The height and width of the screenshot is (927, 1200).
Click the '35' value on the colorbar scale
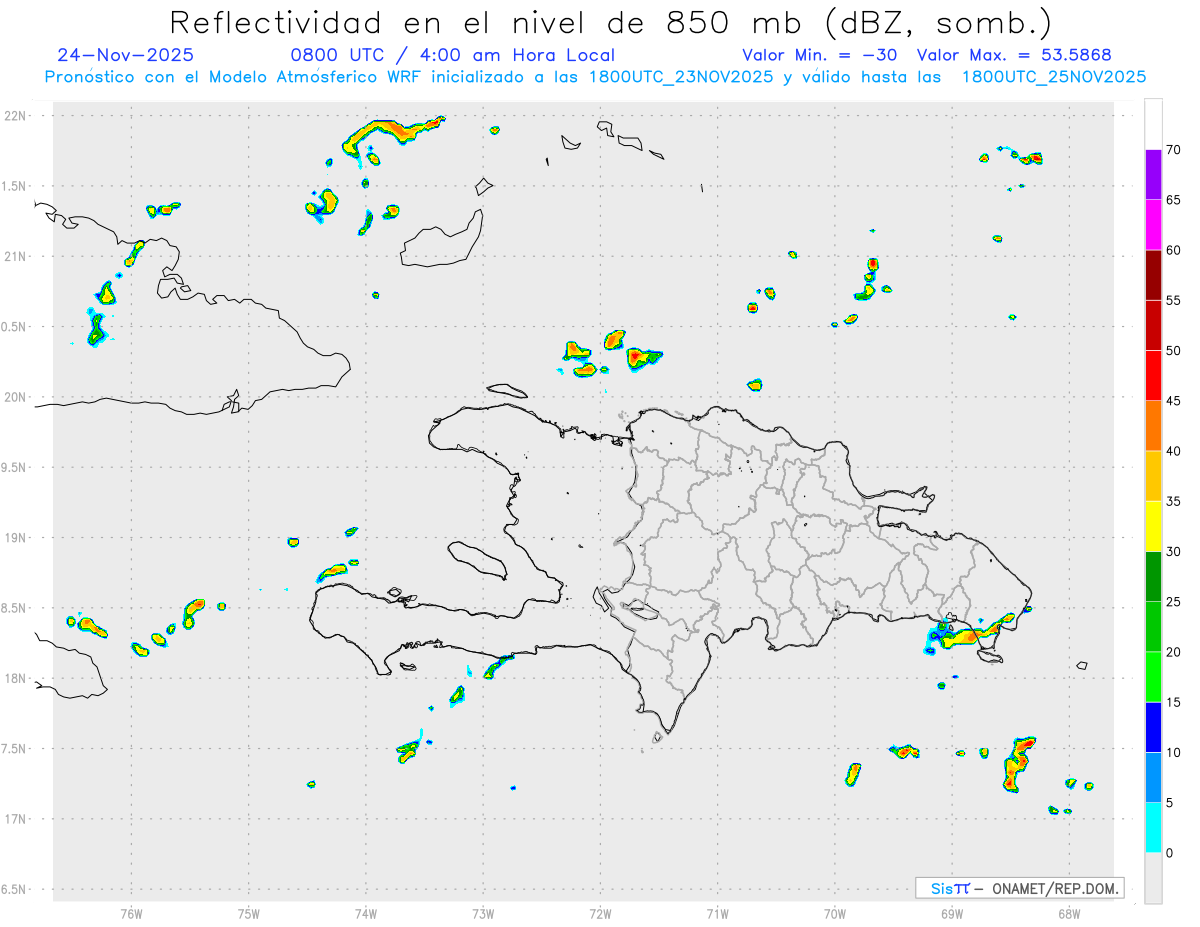[1173, 501]
